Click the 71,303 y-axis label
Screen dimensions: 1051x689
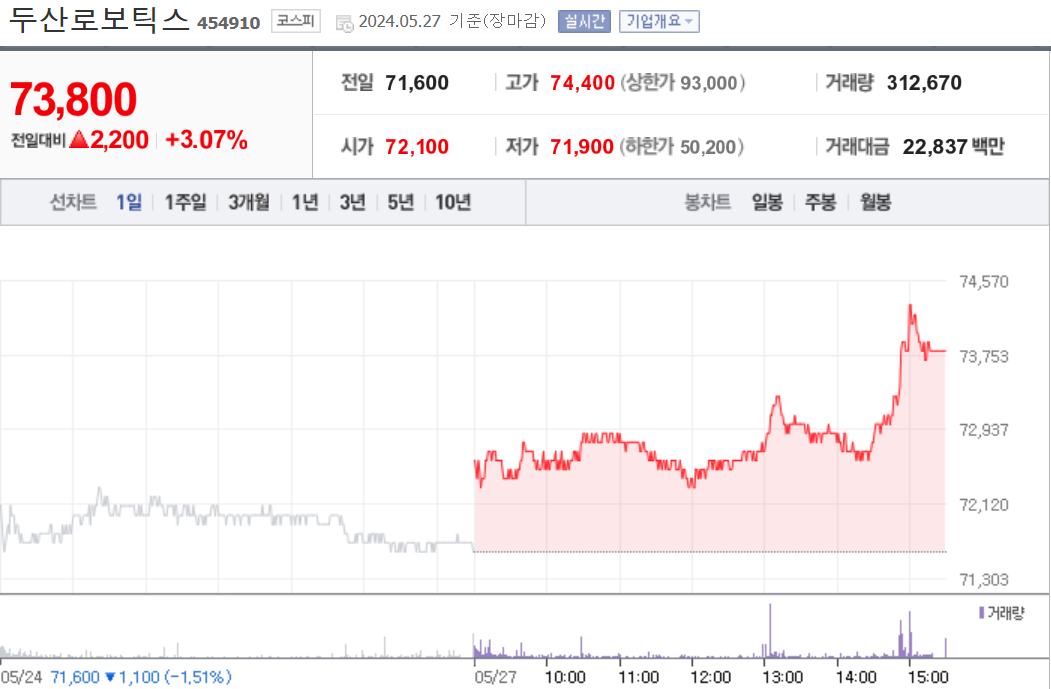tap(983, 579)
